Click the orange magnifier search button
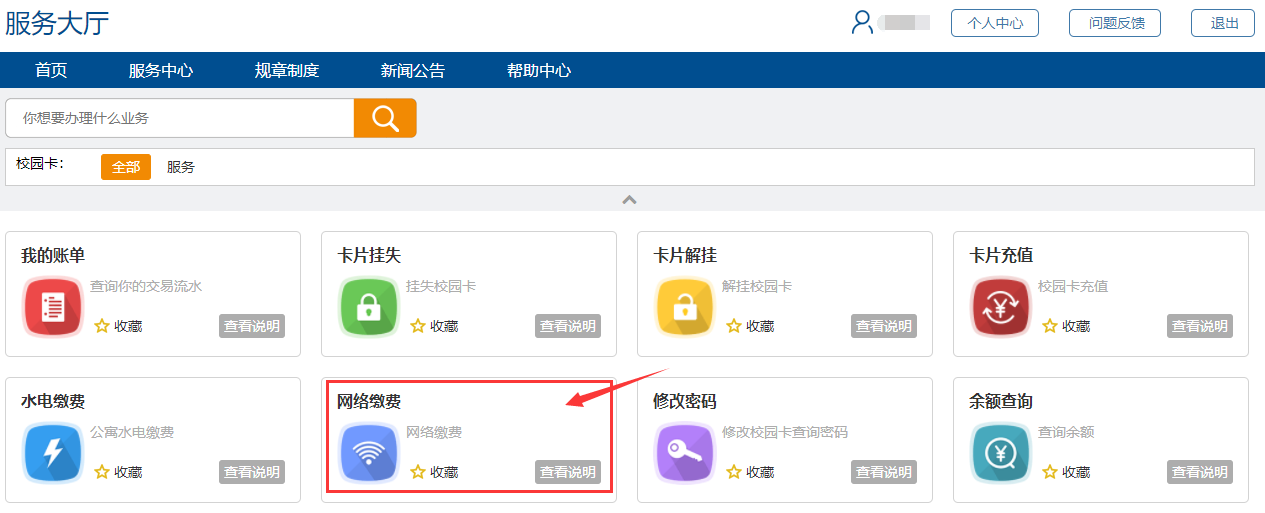1265x513 pixels. [385, 118]
